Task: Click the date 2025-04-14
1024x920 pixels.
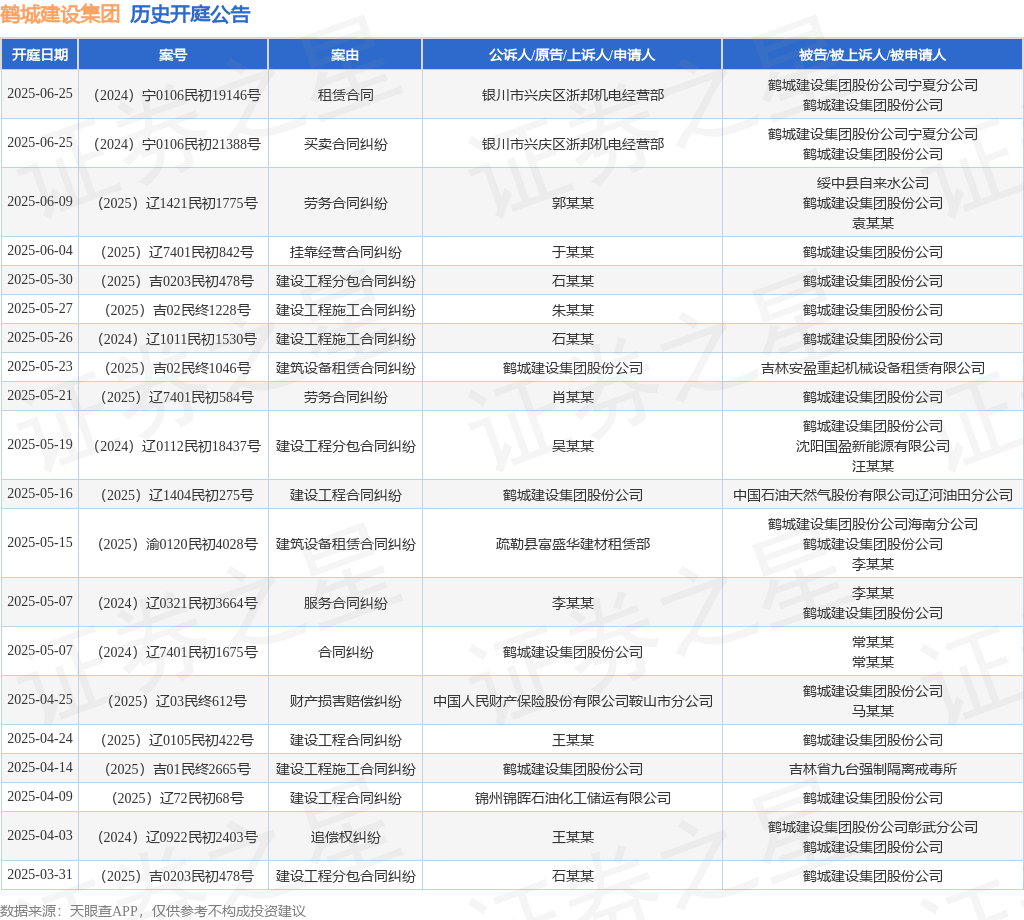Action: 40,767
